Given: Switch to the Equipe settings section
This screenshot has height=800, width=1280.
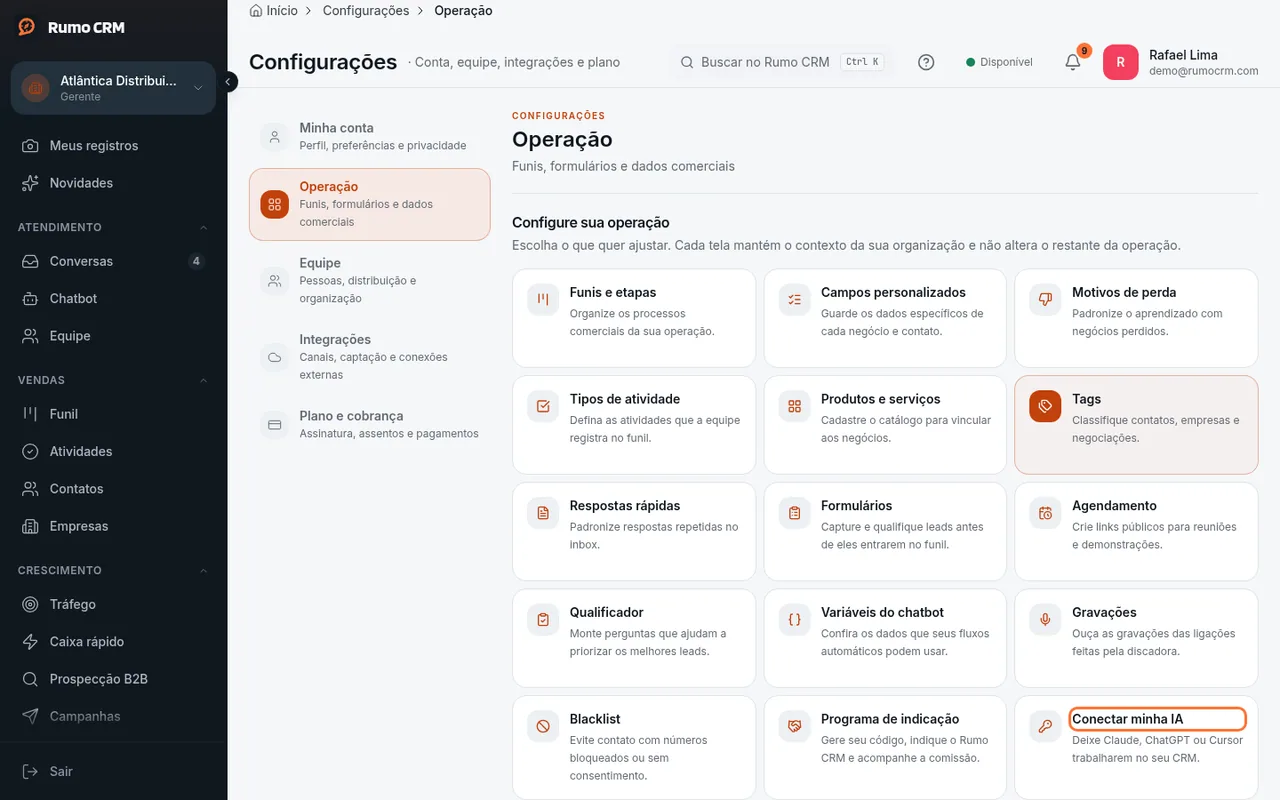Looking at the screenshot, I should click(369, 280).
